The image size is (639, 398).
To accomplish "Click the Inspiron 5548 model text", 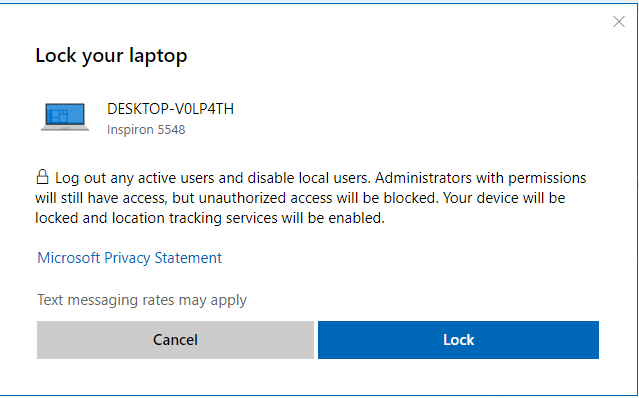I will pos(146,130).
